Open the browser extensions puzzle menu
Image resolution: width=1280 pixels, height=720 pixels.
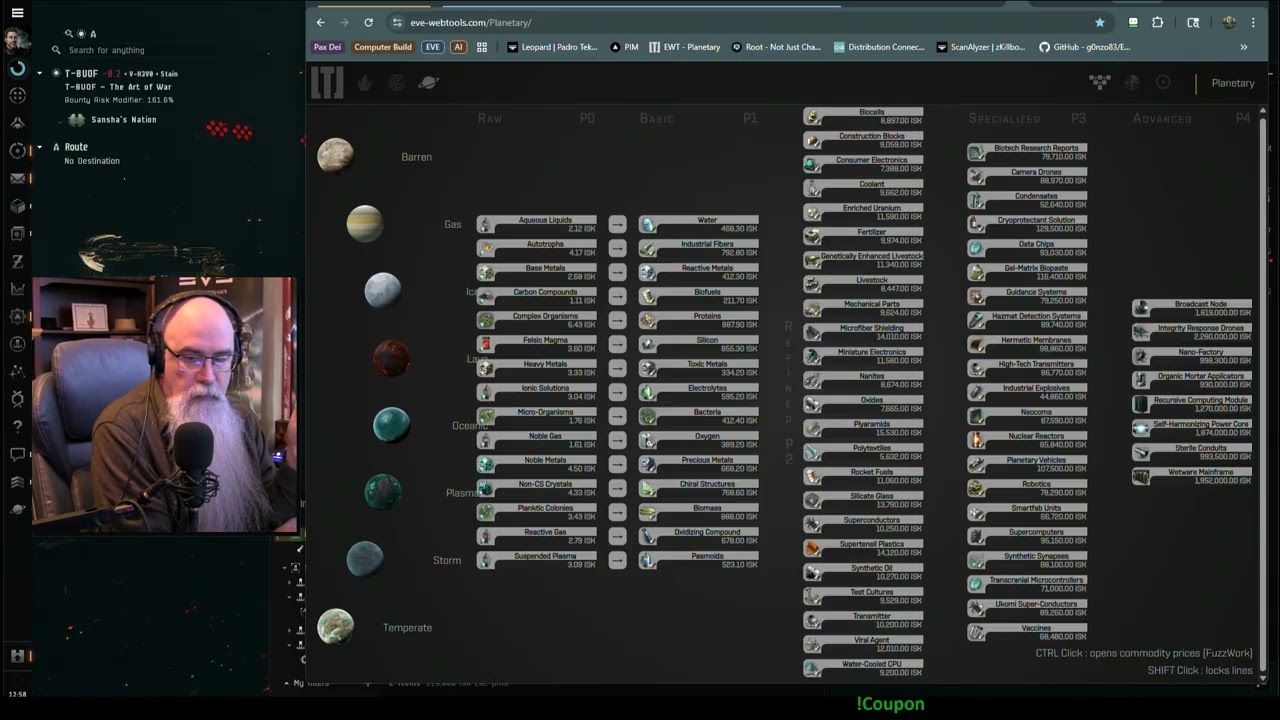(x=1158, y=22)
